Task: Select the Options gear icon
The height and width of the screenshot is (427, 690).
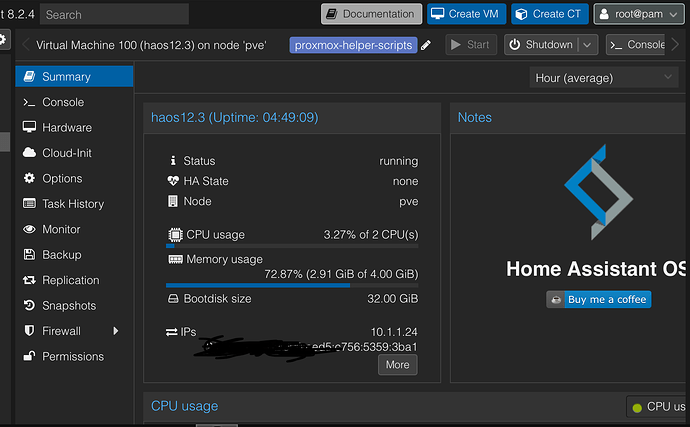Action: (x=29, y=178)
